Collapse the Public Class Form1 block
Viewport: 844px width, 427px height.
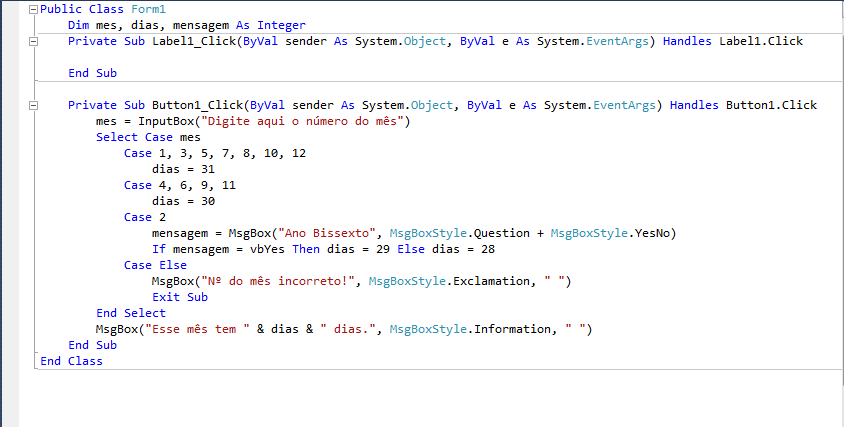[x=33, y=9]
